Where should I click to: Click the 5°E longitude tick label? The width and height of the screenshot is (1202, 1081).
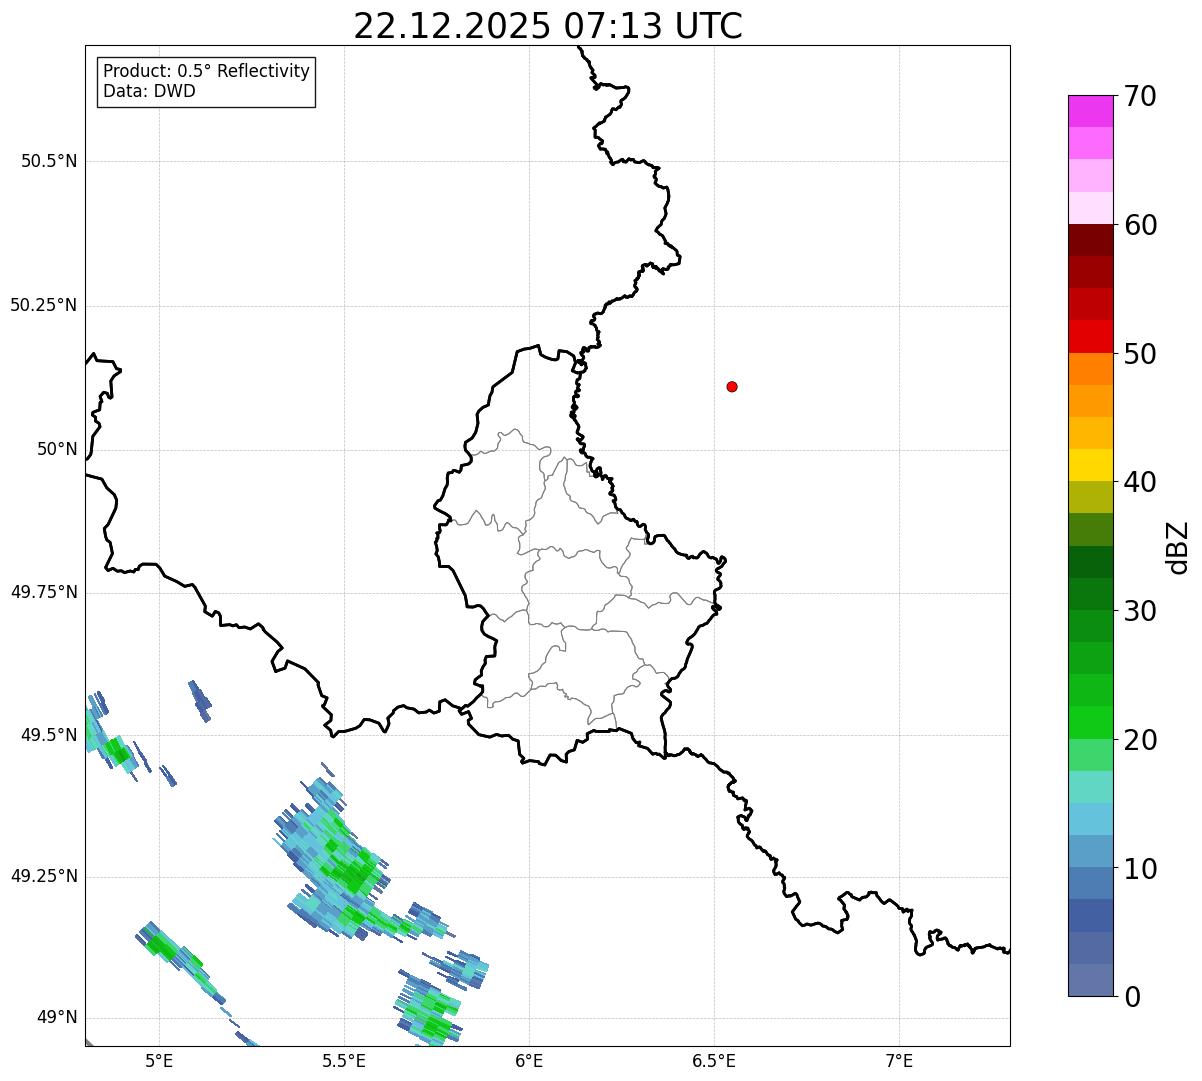[x=159, y=1060]
